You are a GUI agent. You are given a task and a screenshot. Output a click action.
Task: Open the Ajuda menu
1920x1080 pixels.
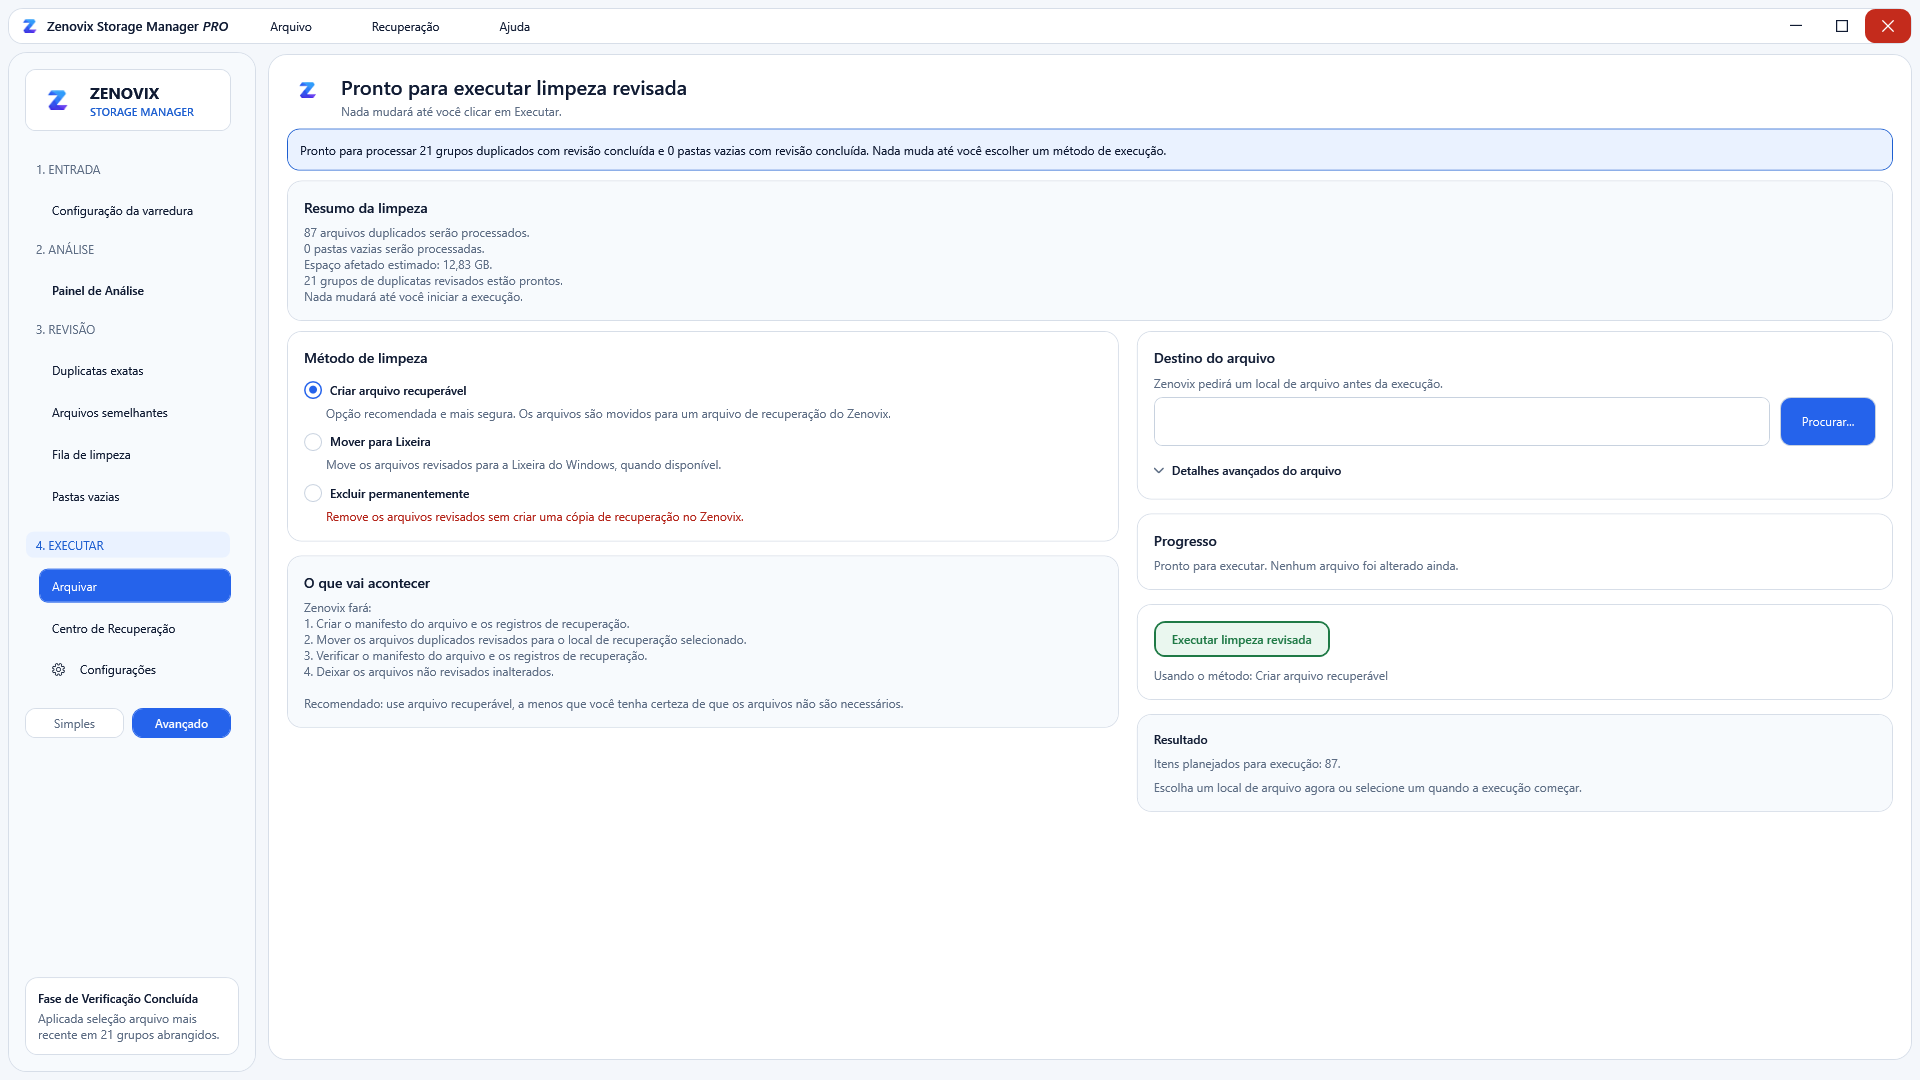(x=514, y=27)
